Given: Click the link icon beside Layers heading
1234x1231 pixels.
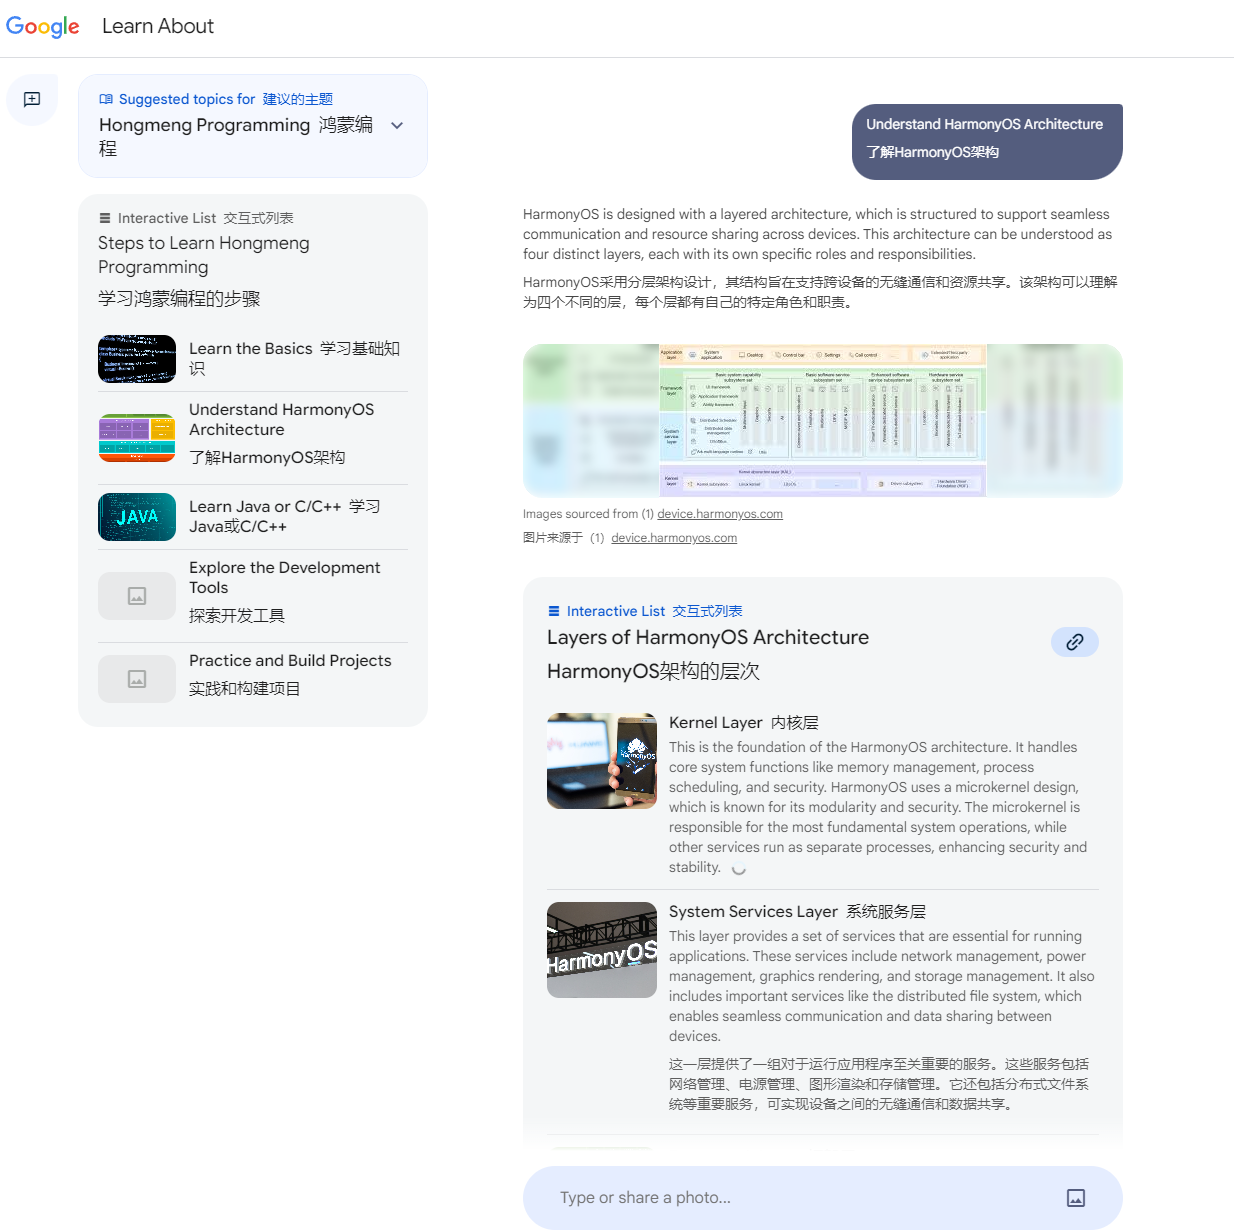Looking at the screenshot, I should point(1074,642).
